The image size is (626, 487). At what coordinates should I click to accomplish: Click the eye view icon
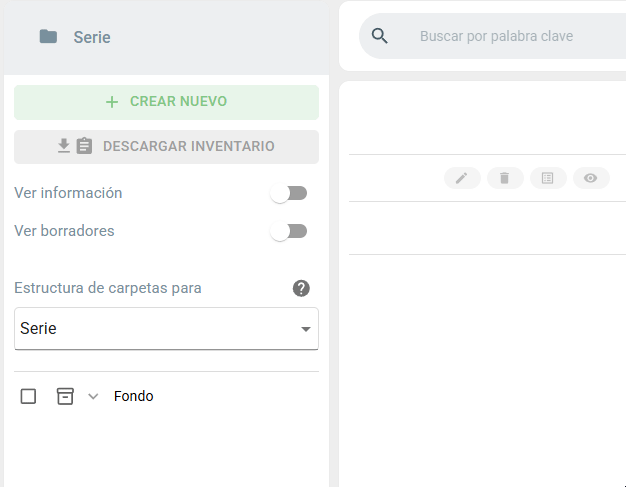pos(591,178)
